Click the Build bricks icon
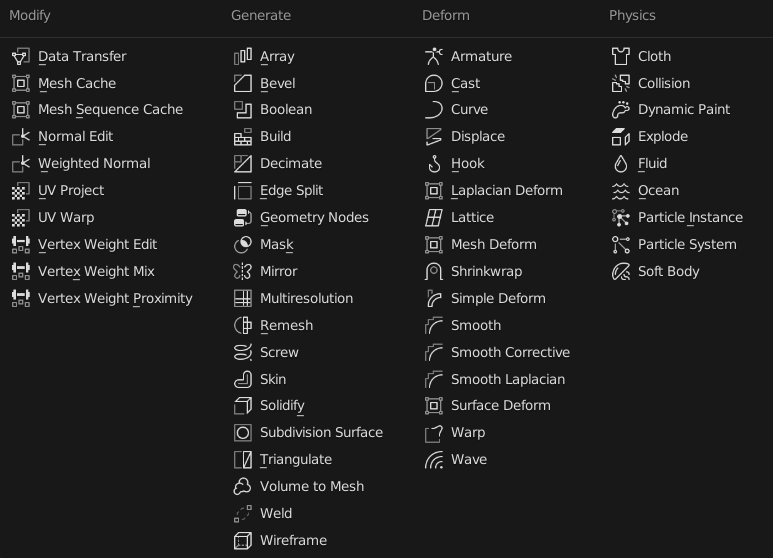773x558 pixels. coord(243,137)
